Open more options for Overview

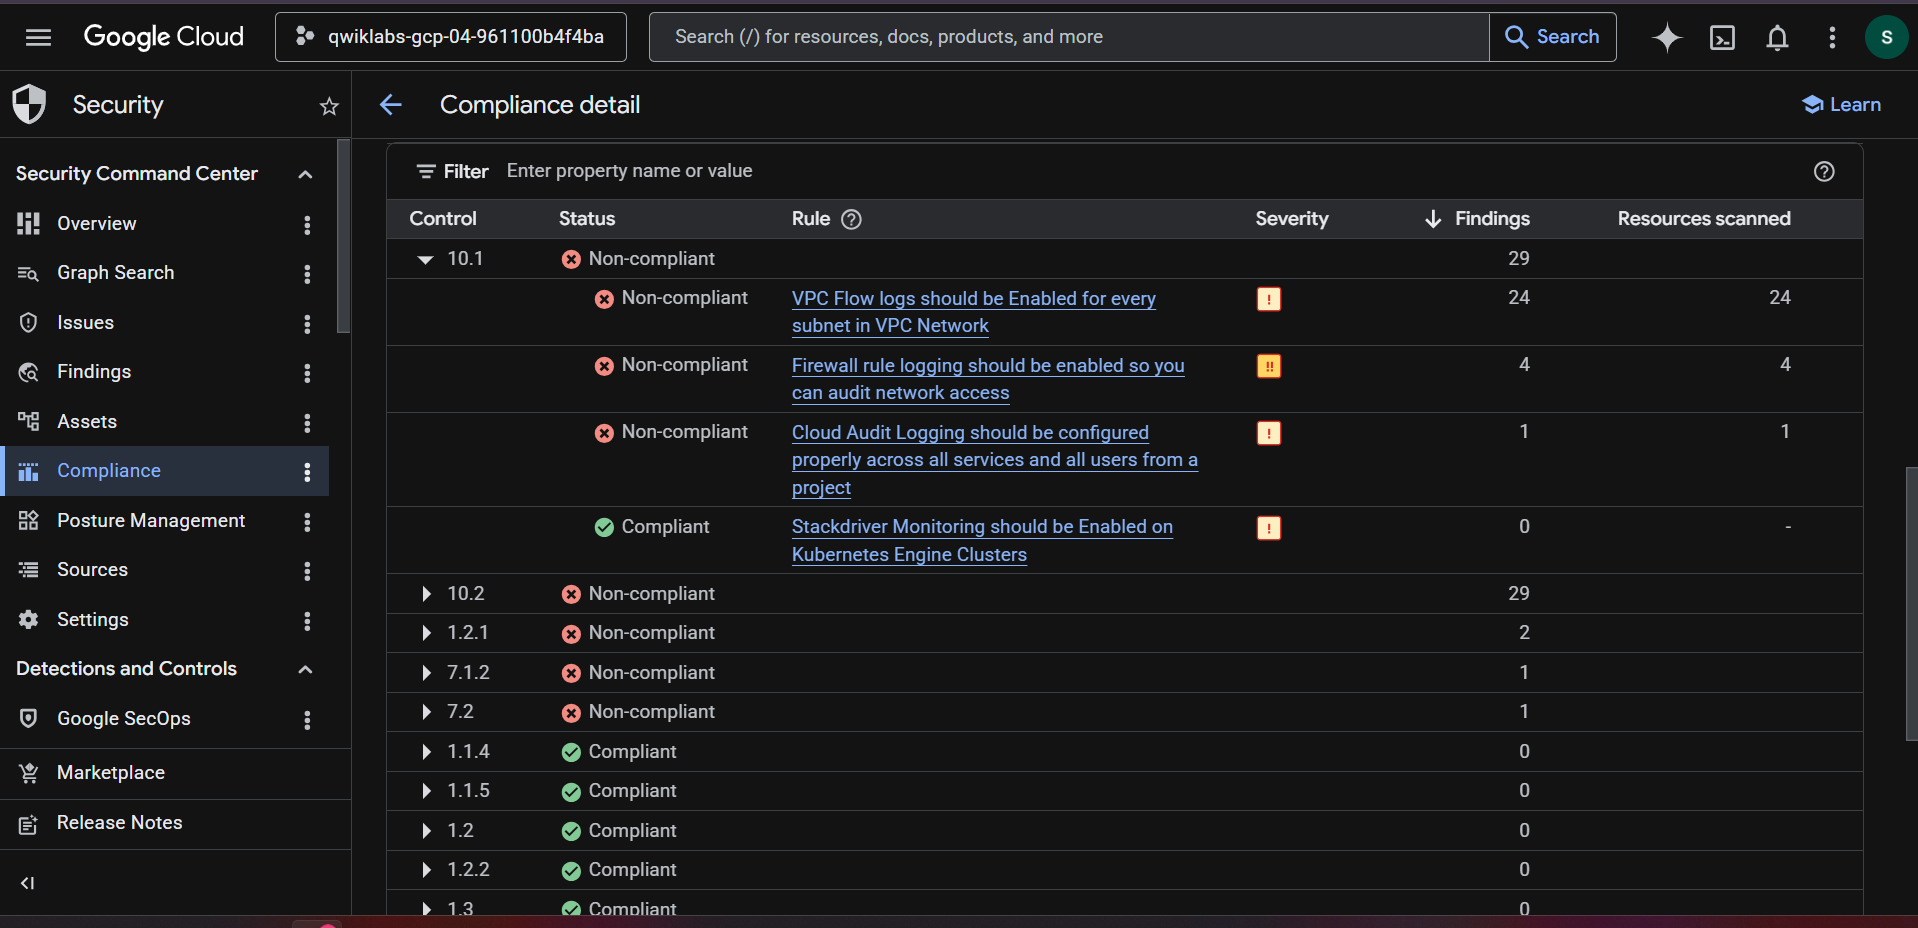[307, 224]
